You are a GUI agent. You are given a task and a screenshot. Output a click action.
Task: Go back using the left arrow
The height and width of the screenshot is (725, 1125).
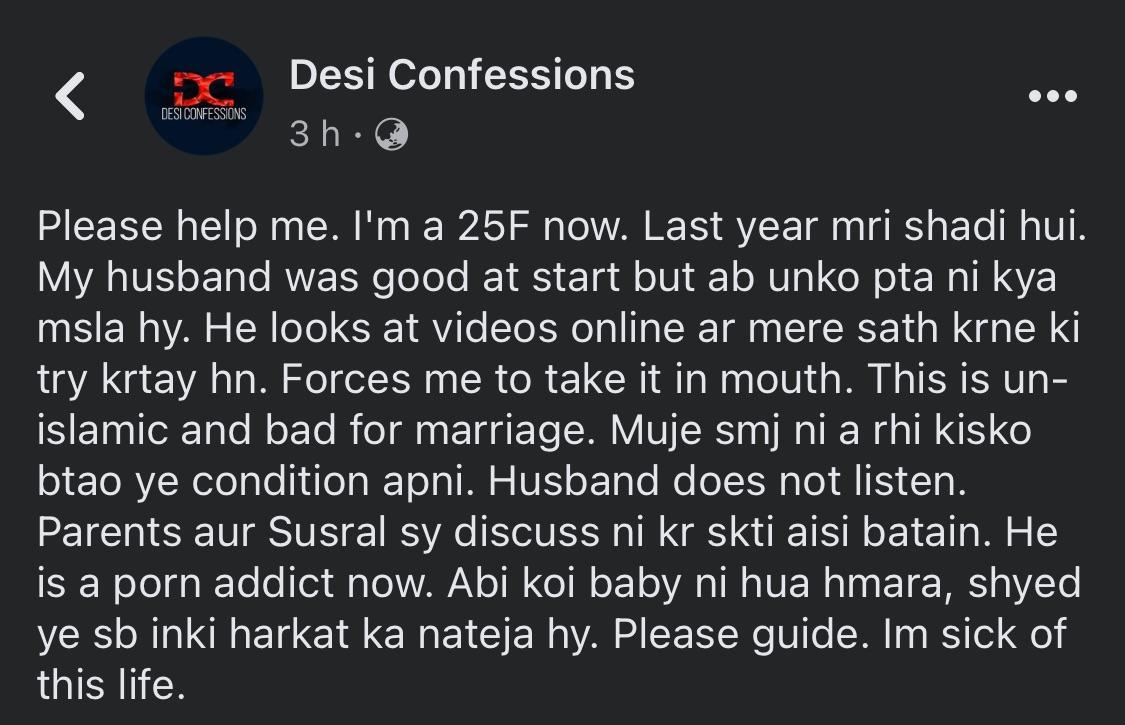coord(70,97)
